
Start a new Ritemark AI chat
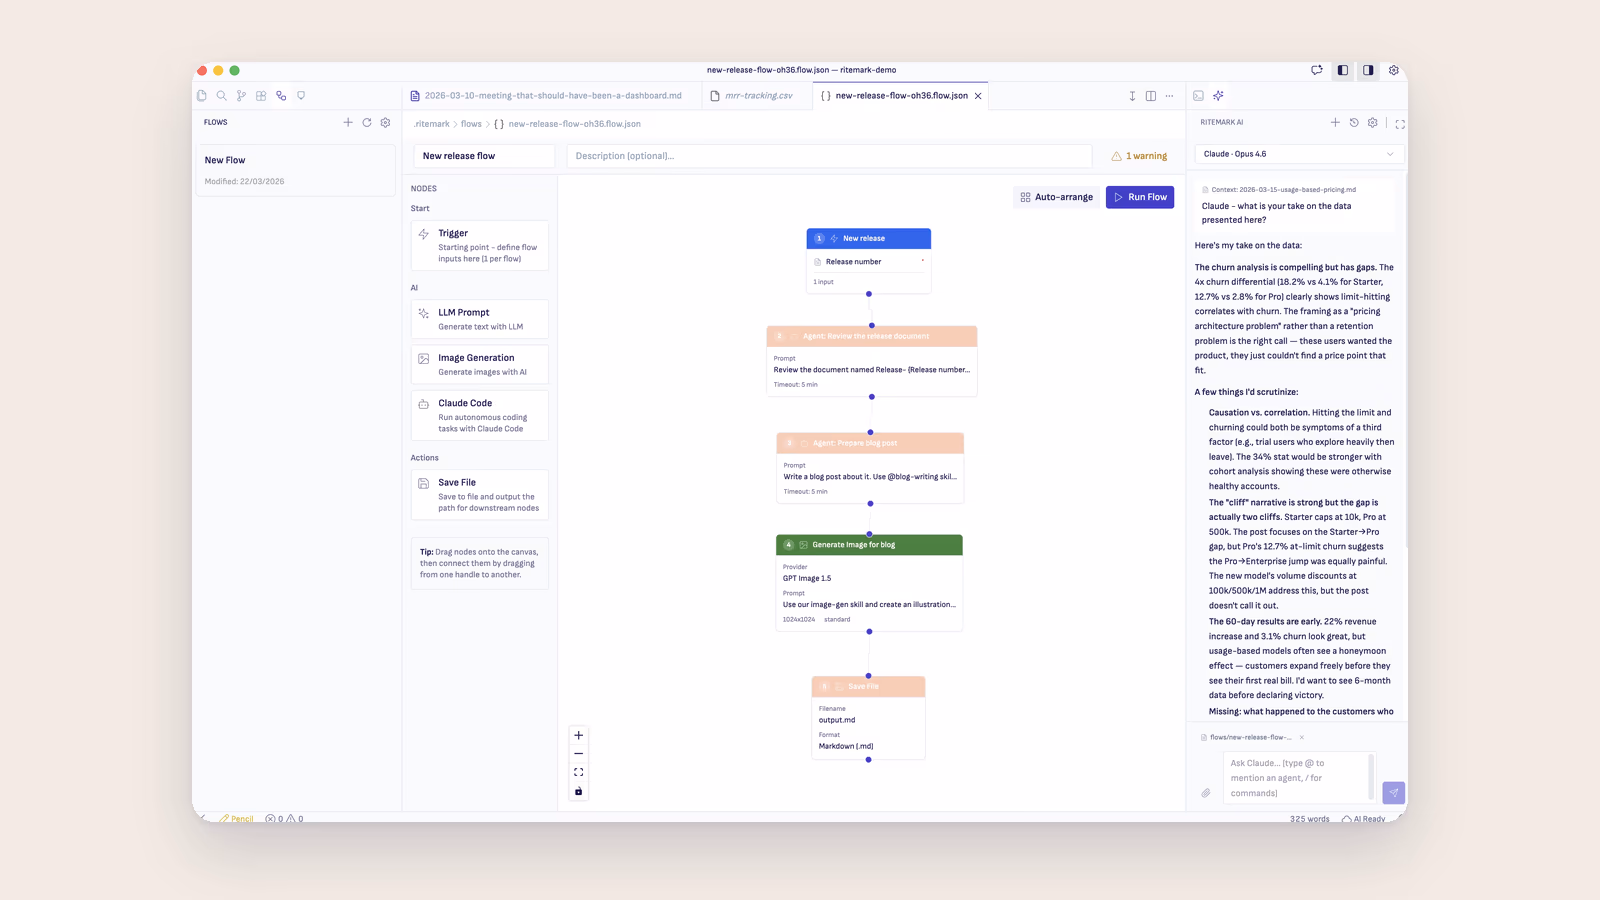point(1335,122)
